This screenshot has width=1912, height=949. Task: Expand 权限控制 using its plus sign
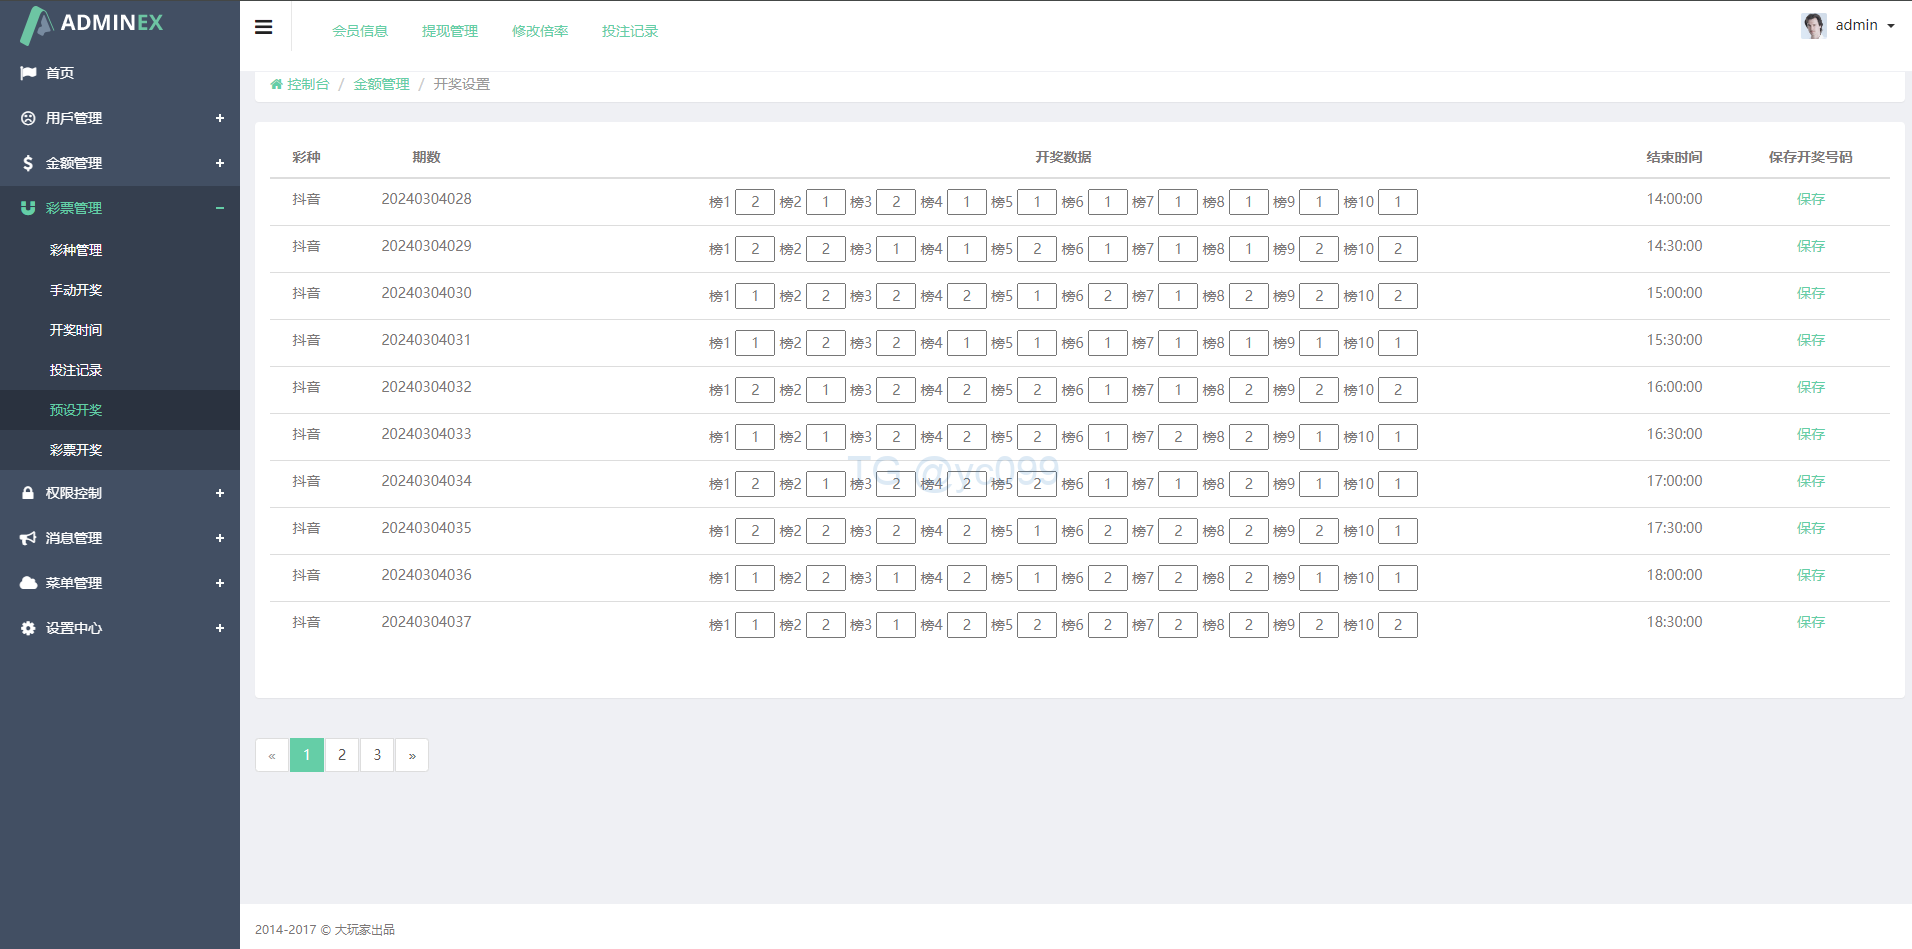click(219, 493)
